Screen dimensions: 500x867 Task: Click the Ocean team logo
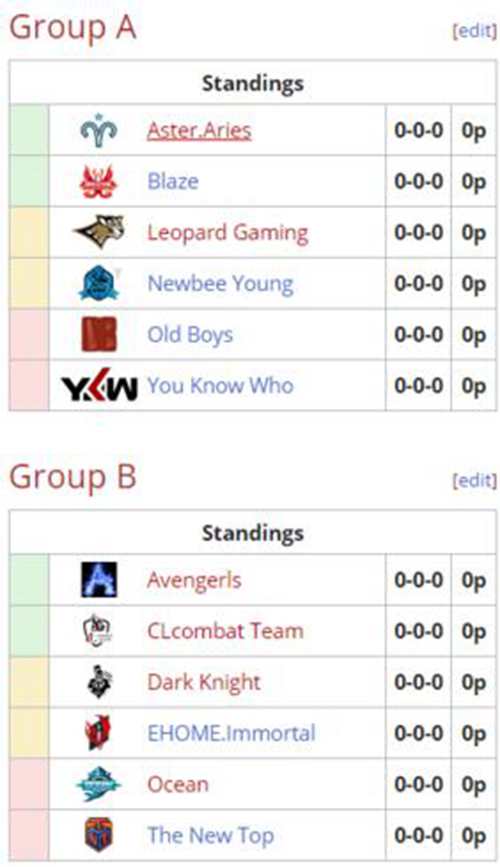point(98,784)
